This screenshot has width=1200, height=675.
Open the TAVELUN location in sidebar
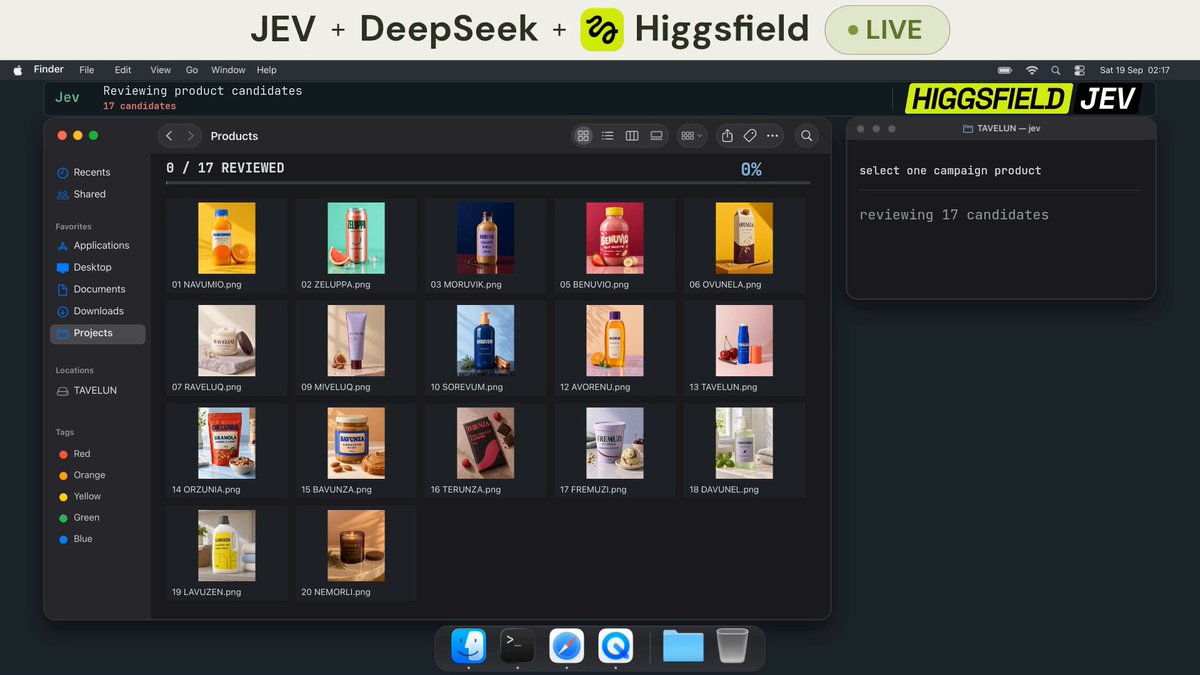[97, 390]
